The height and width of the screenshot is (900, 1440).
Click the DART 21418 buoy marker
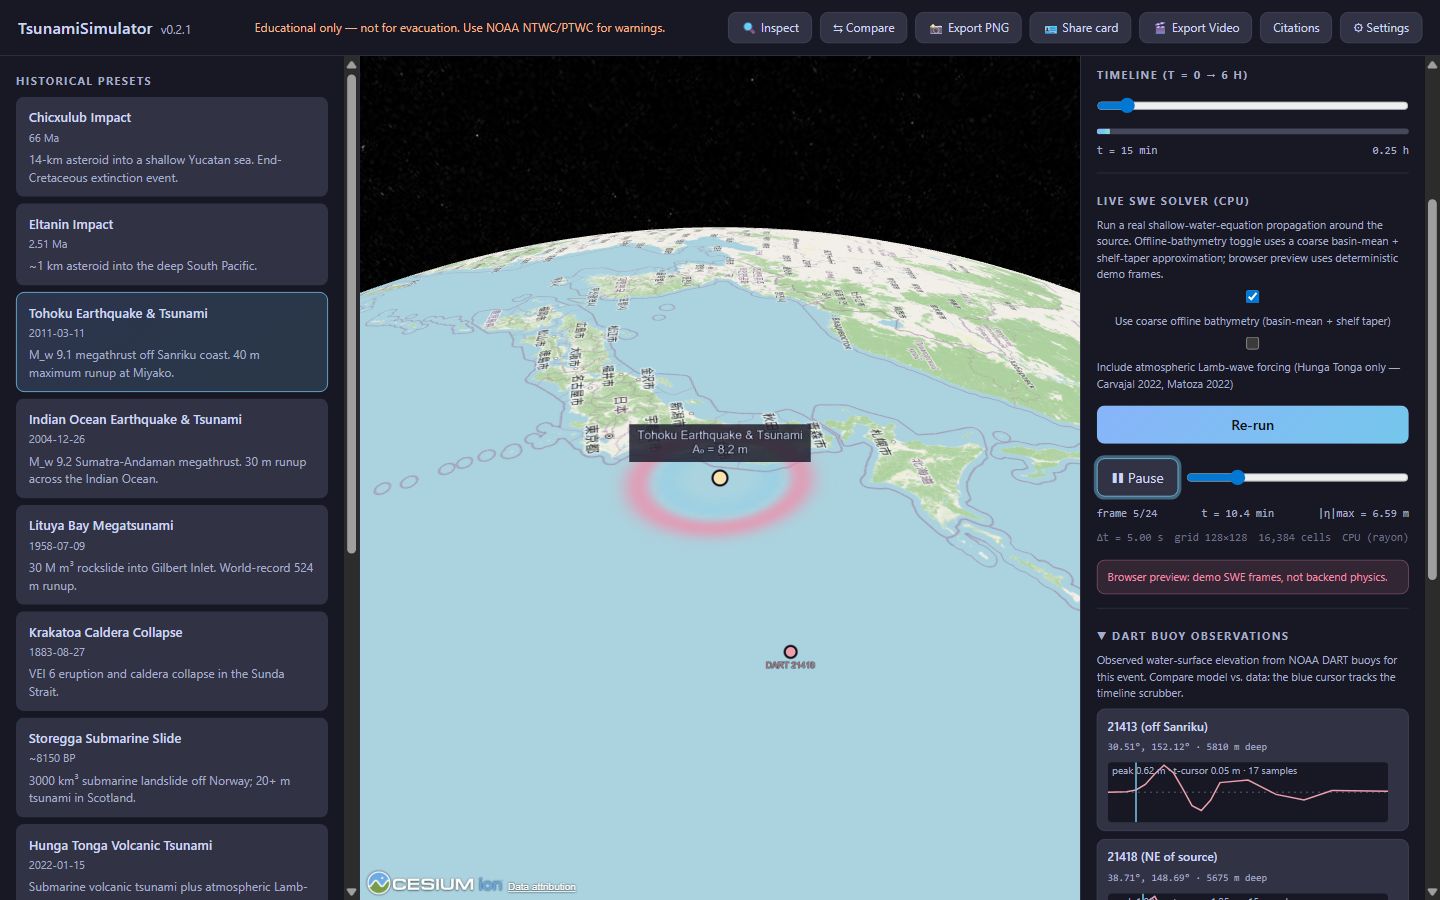(790, 652)
